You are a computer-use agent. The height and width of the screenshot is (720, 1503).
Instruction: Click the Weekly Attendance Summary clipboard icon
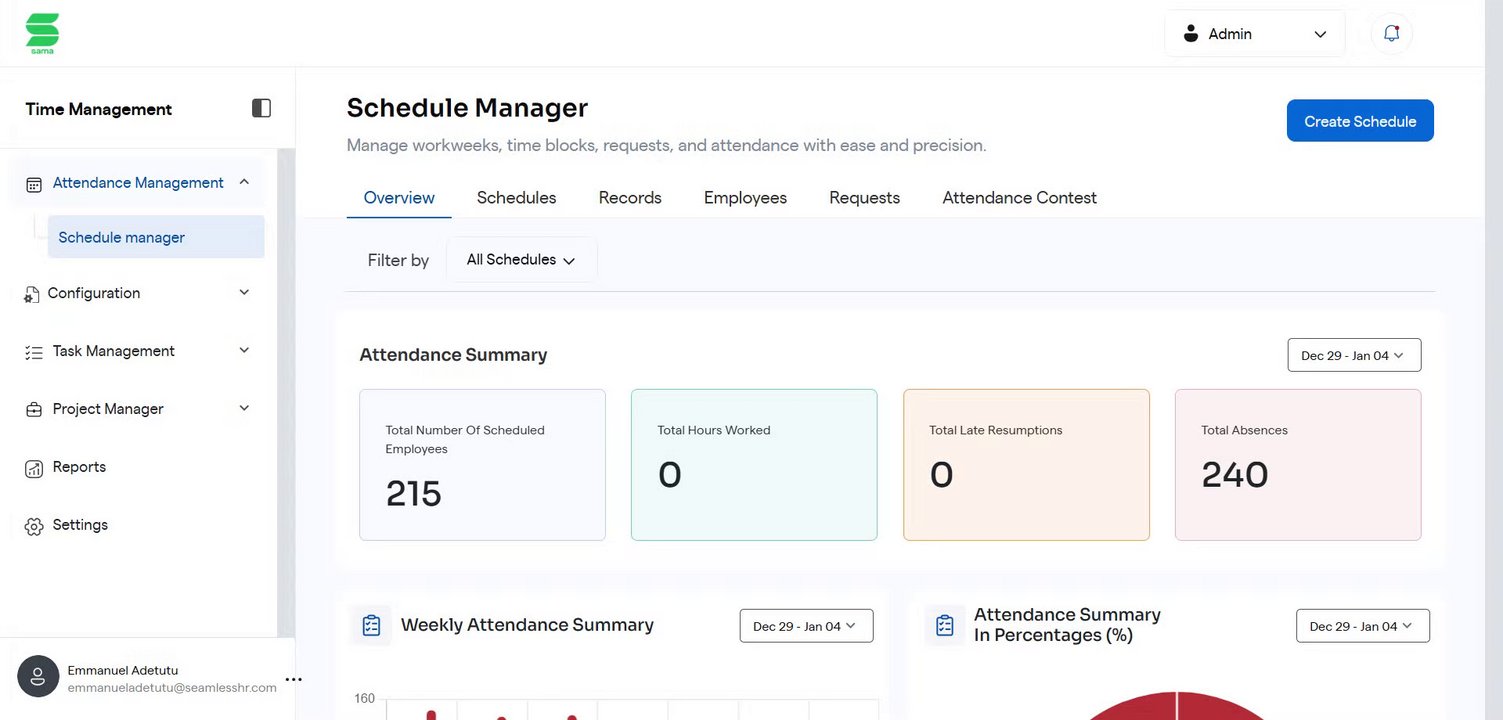[x=371, y=625]
